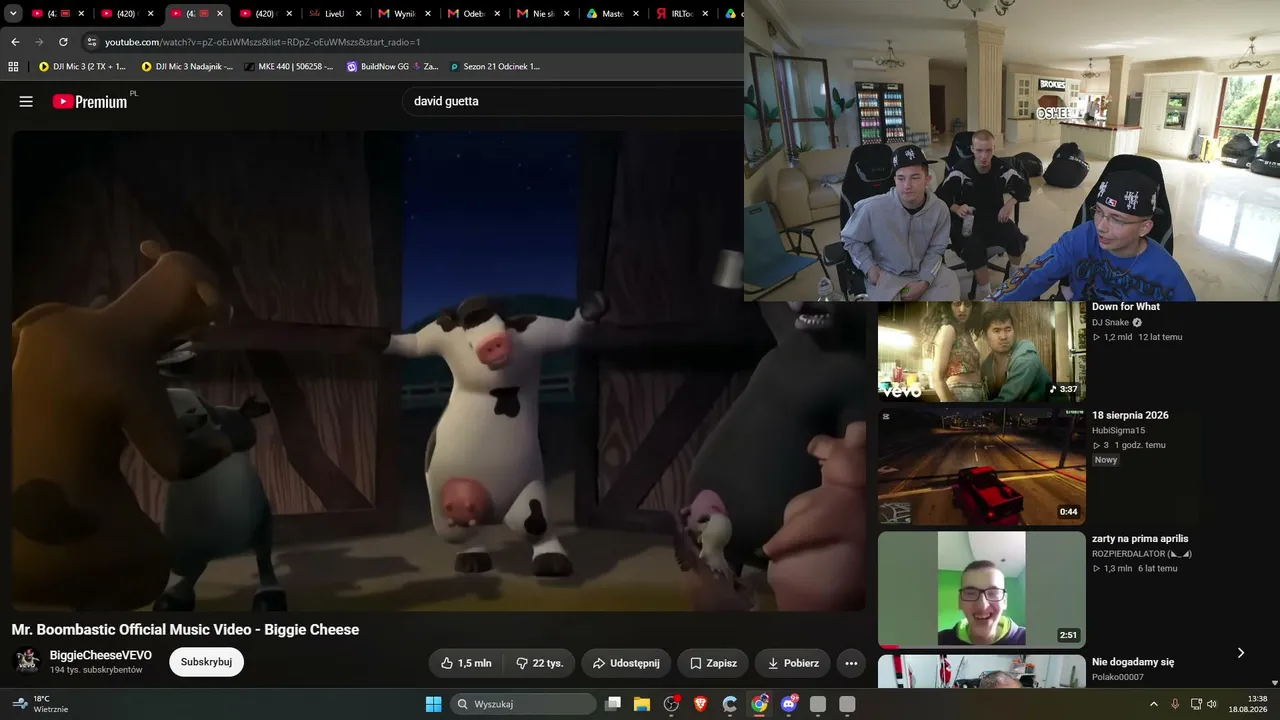Select the 'zarty na prima aprilis' title
This screenshot has height=720, width=1280.
coord(1140,538)
